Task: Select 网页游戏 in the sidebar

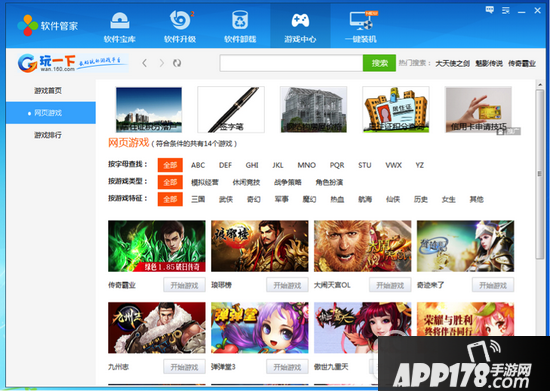Action: (x=51, y=113)
